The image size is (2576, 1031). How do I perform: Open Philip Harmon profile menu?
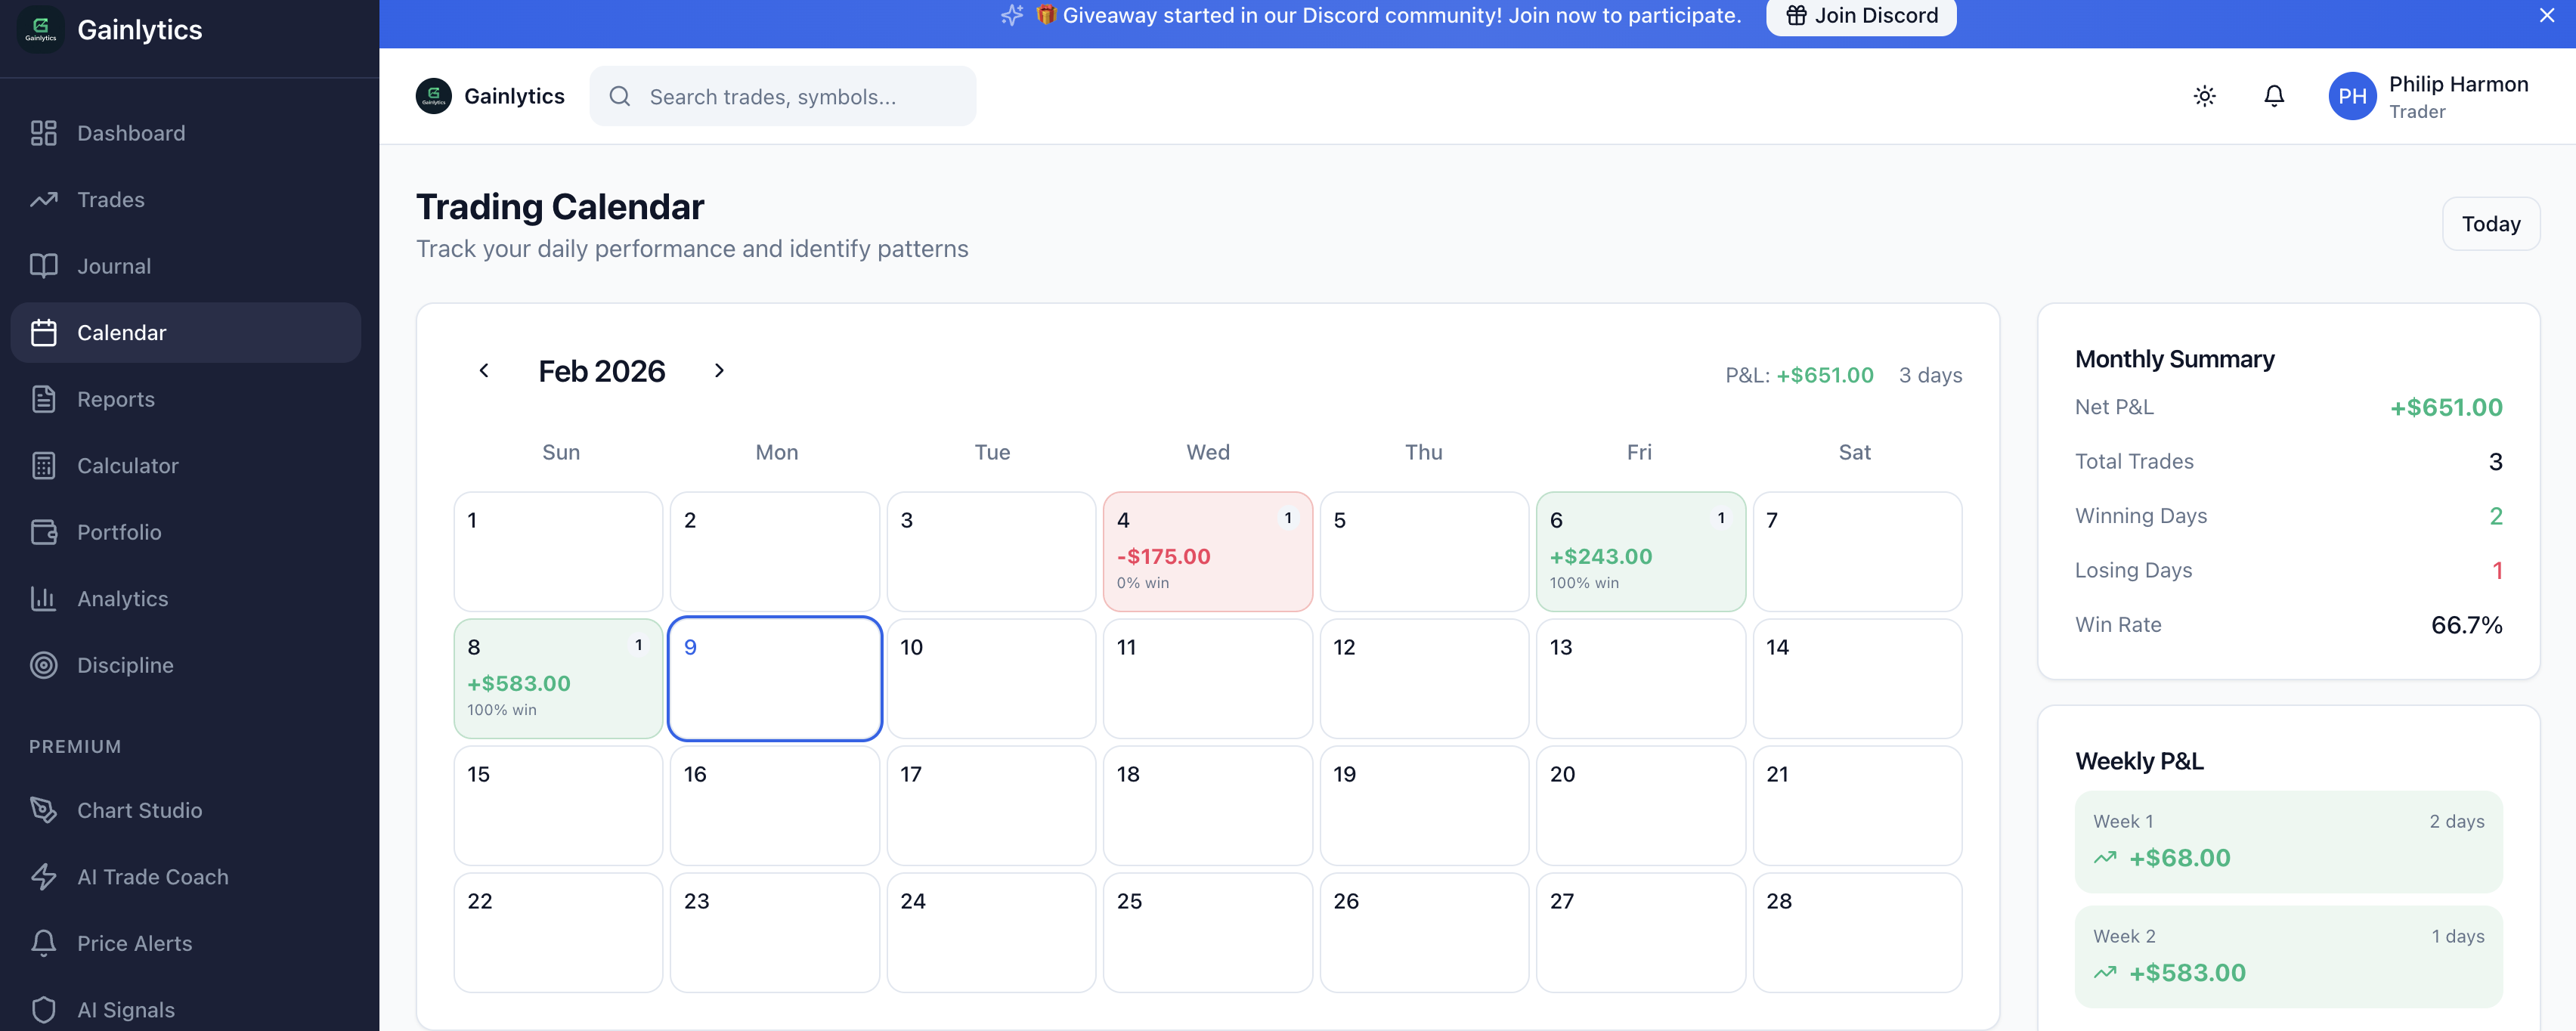coord(2429,96)
